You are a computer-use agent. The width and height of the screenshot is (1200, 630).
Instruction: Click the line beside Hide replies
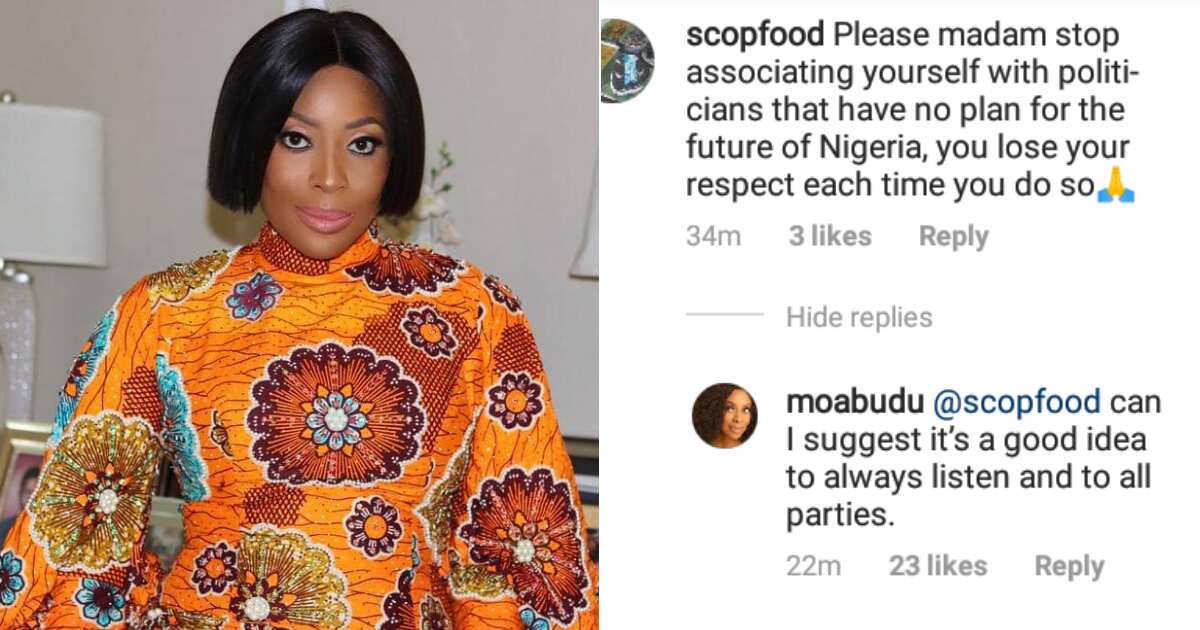(x=725, y=314)
